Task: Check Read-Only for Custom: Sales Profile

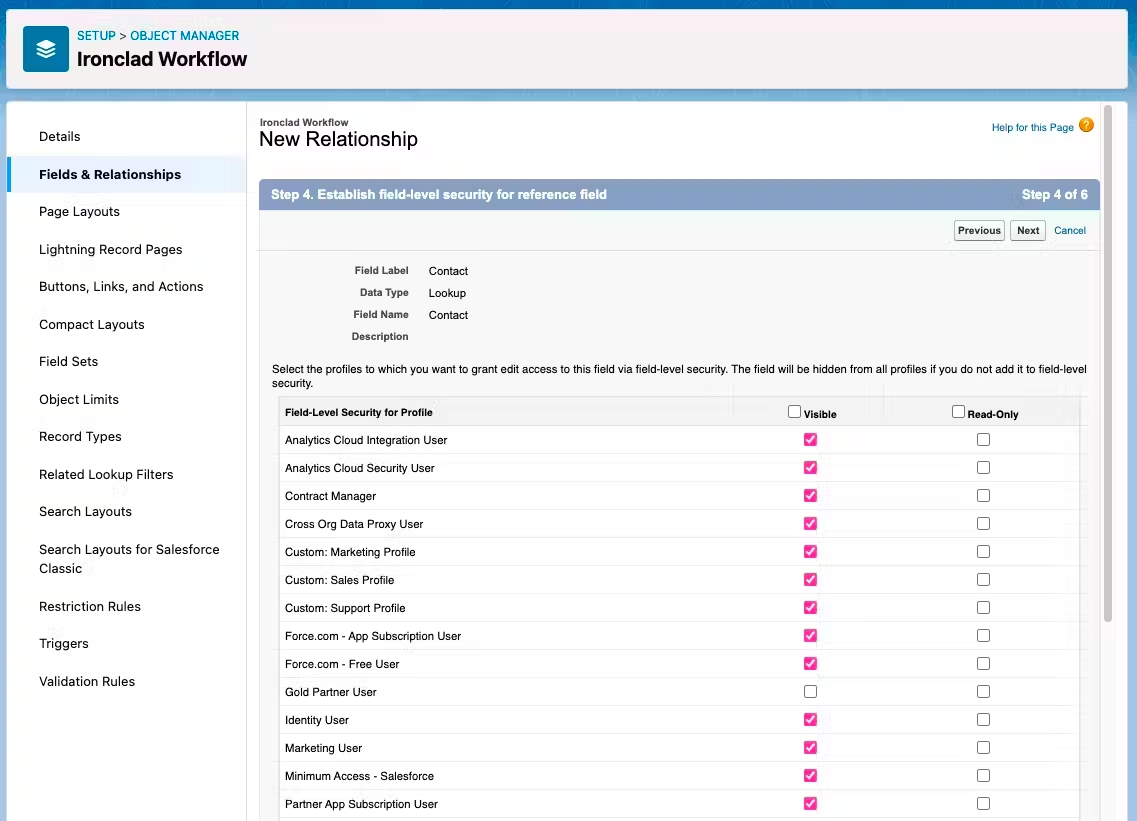Action: pyautogui.click(x=983, y=579)
